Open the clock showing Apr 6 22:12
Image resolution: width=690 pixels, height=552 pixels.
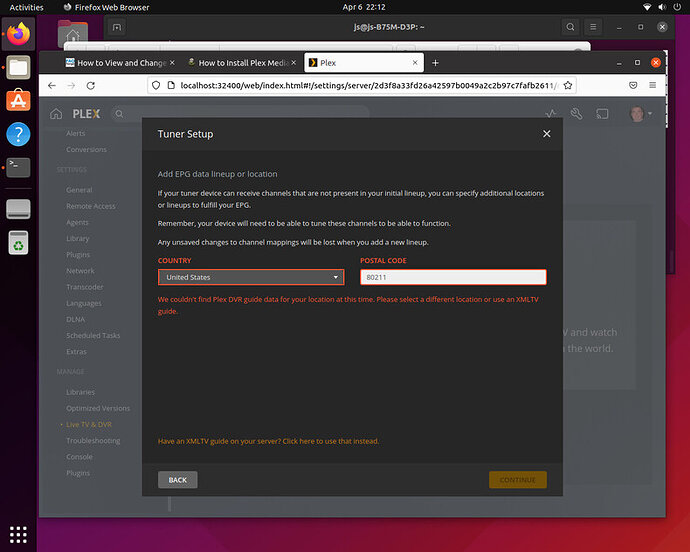tap(364, 7)
